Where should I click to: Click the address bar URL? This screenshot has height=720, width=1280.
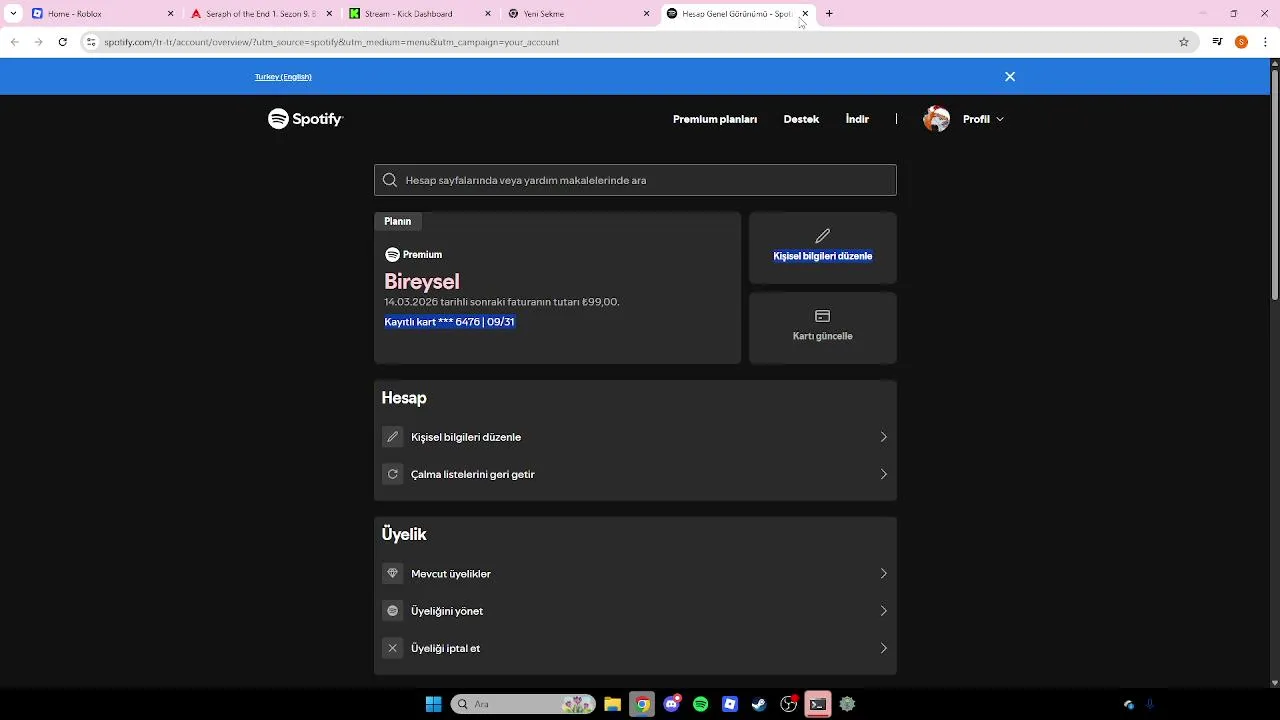(332, 42)
